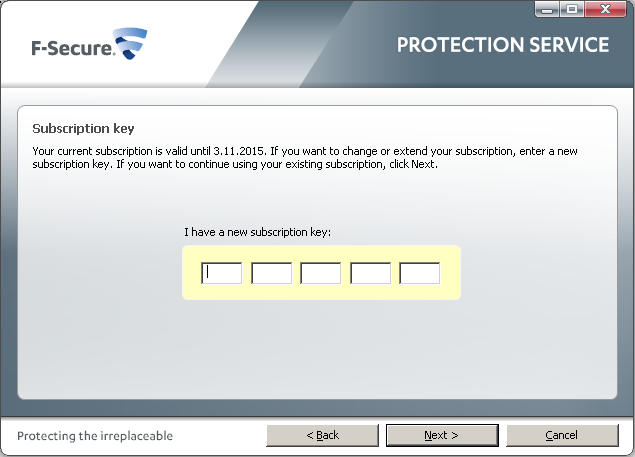Maximize the installer window
The height and width of the screenshot is (457, 635).
pos(572,9)
